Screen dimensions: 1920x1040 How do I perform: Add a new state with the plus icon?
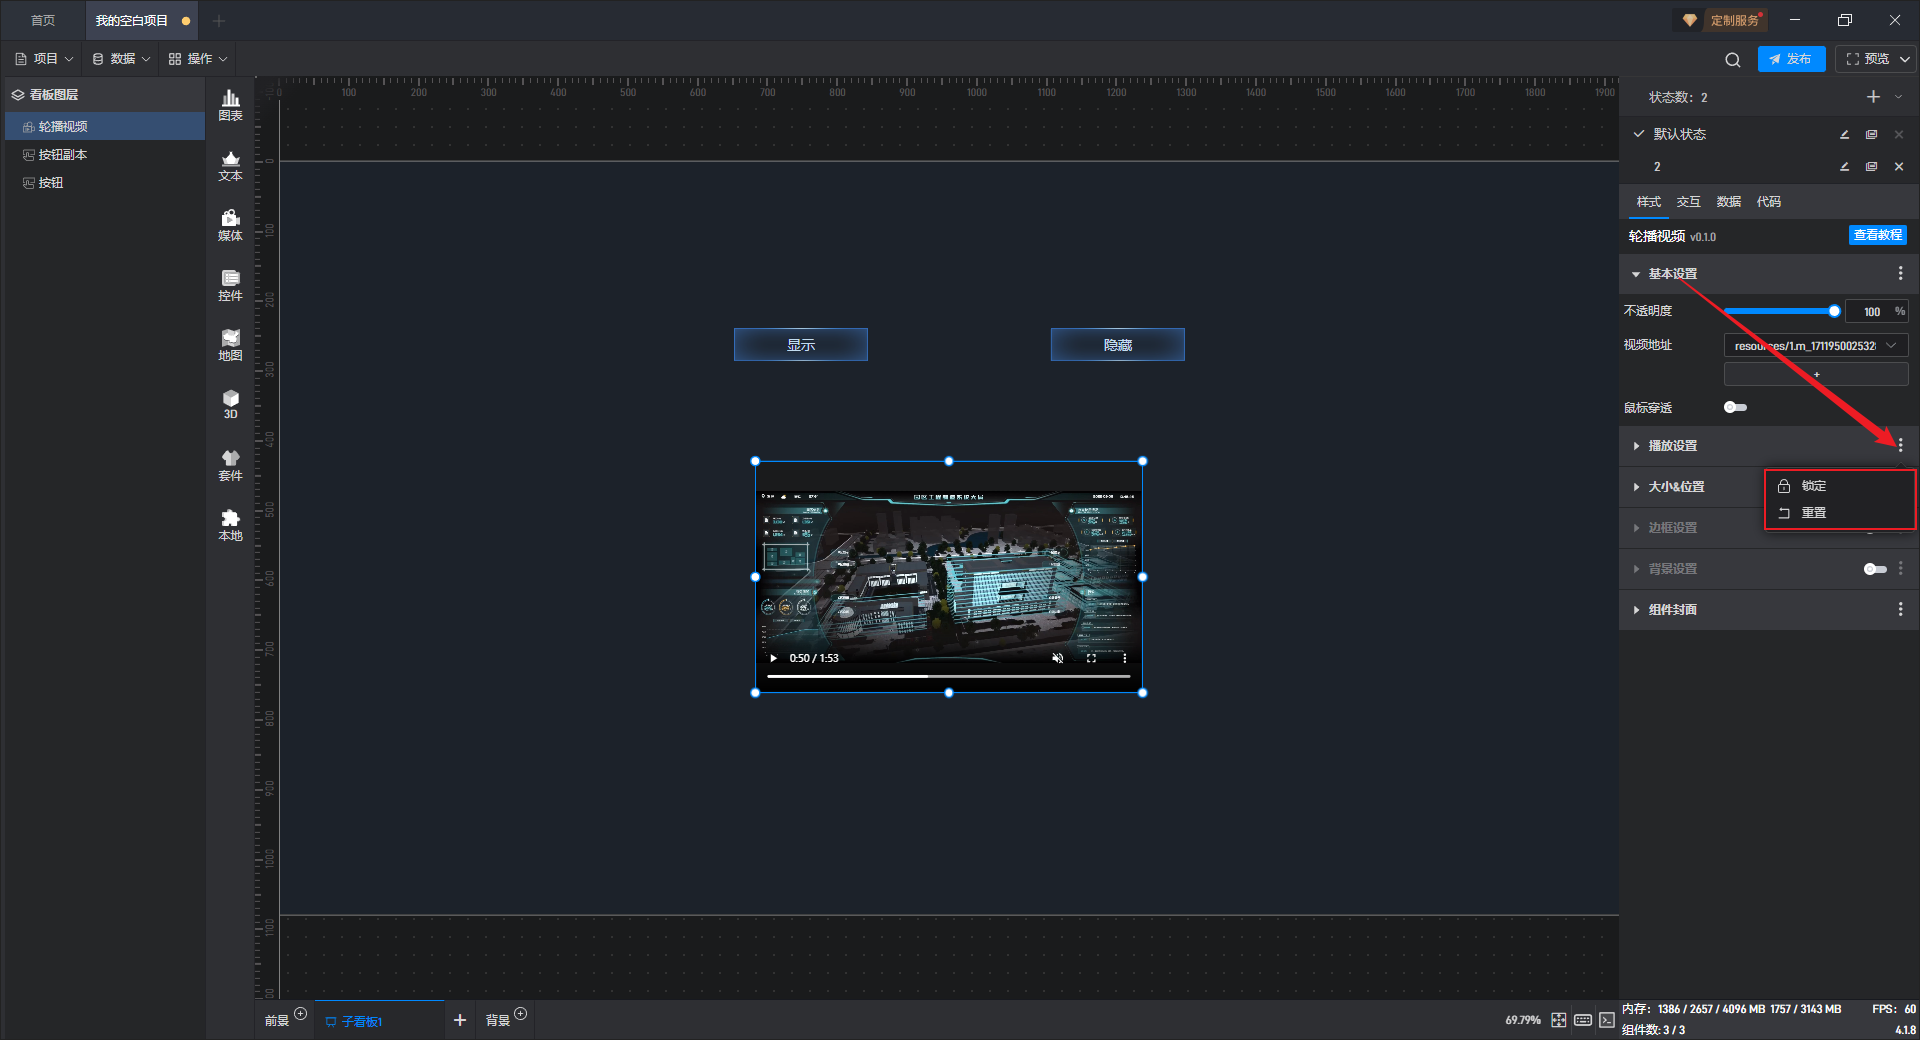point(1873,97)
